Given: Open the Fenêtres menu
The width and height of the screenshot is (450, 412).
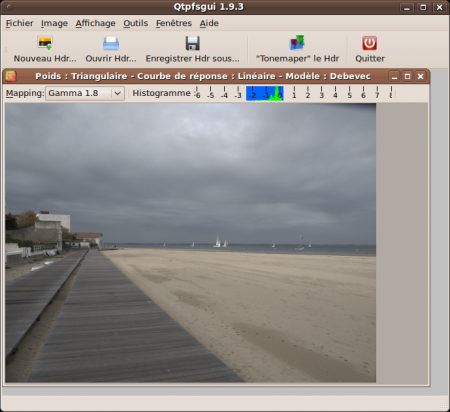Looking at the screenshot, I should point(174,23).
